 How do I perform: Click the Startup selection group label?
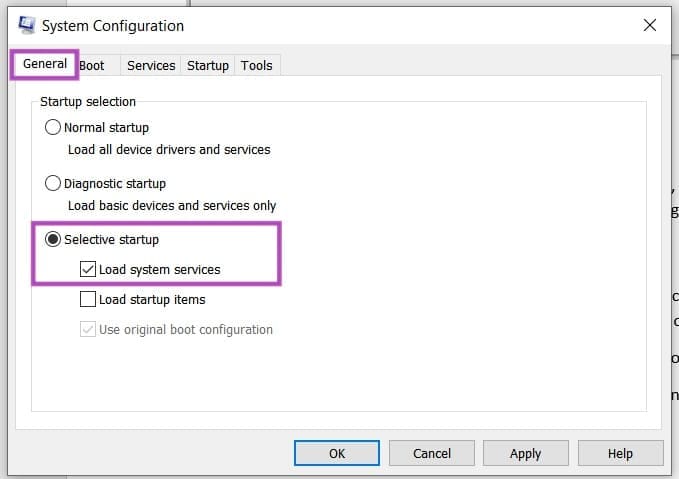88,102
